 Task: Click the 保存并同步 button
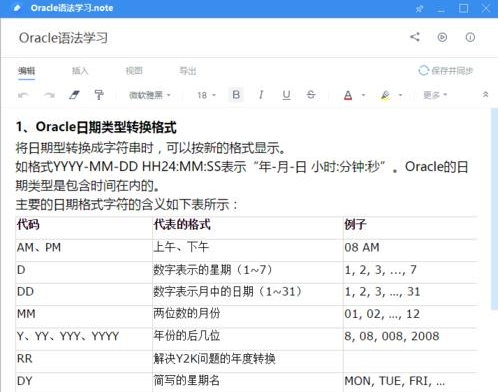point(446,71)
